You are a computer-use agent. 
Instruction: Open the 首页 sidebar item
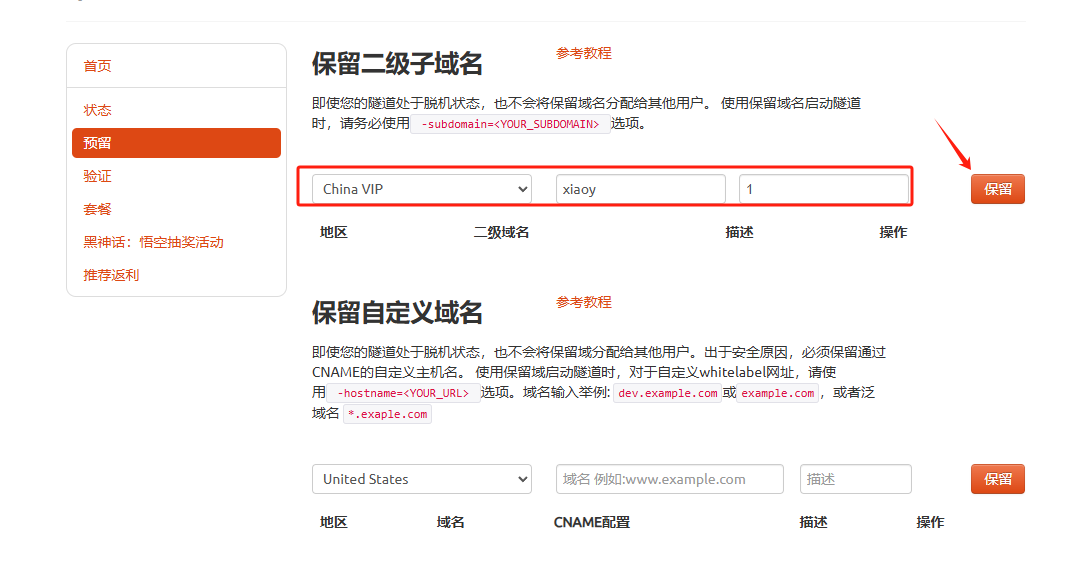(97, 66)
